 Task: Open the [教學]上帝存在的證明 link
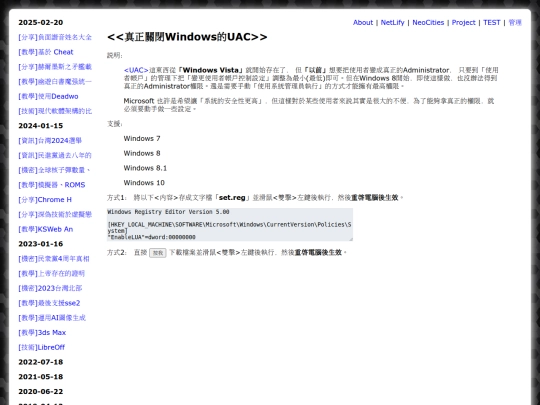point(52,273)
